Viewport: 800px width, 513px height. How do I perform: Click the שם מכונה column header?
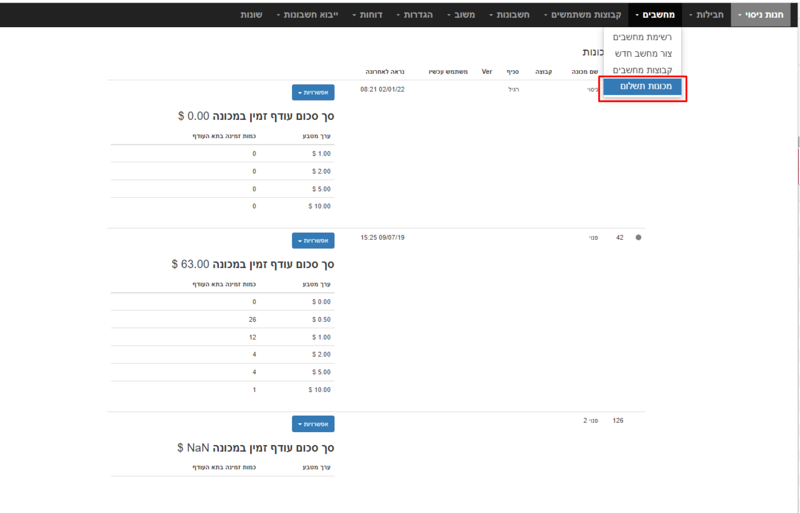click(585, 71)
